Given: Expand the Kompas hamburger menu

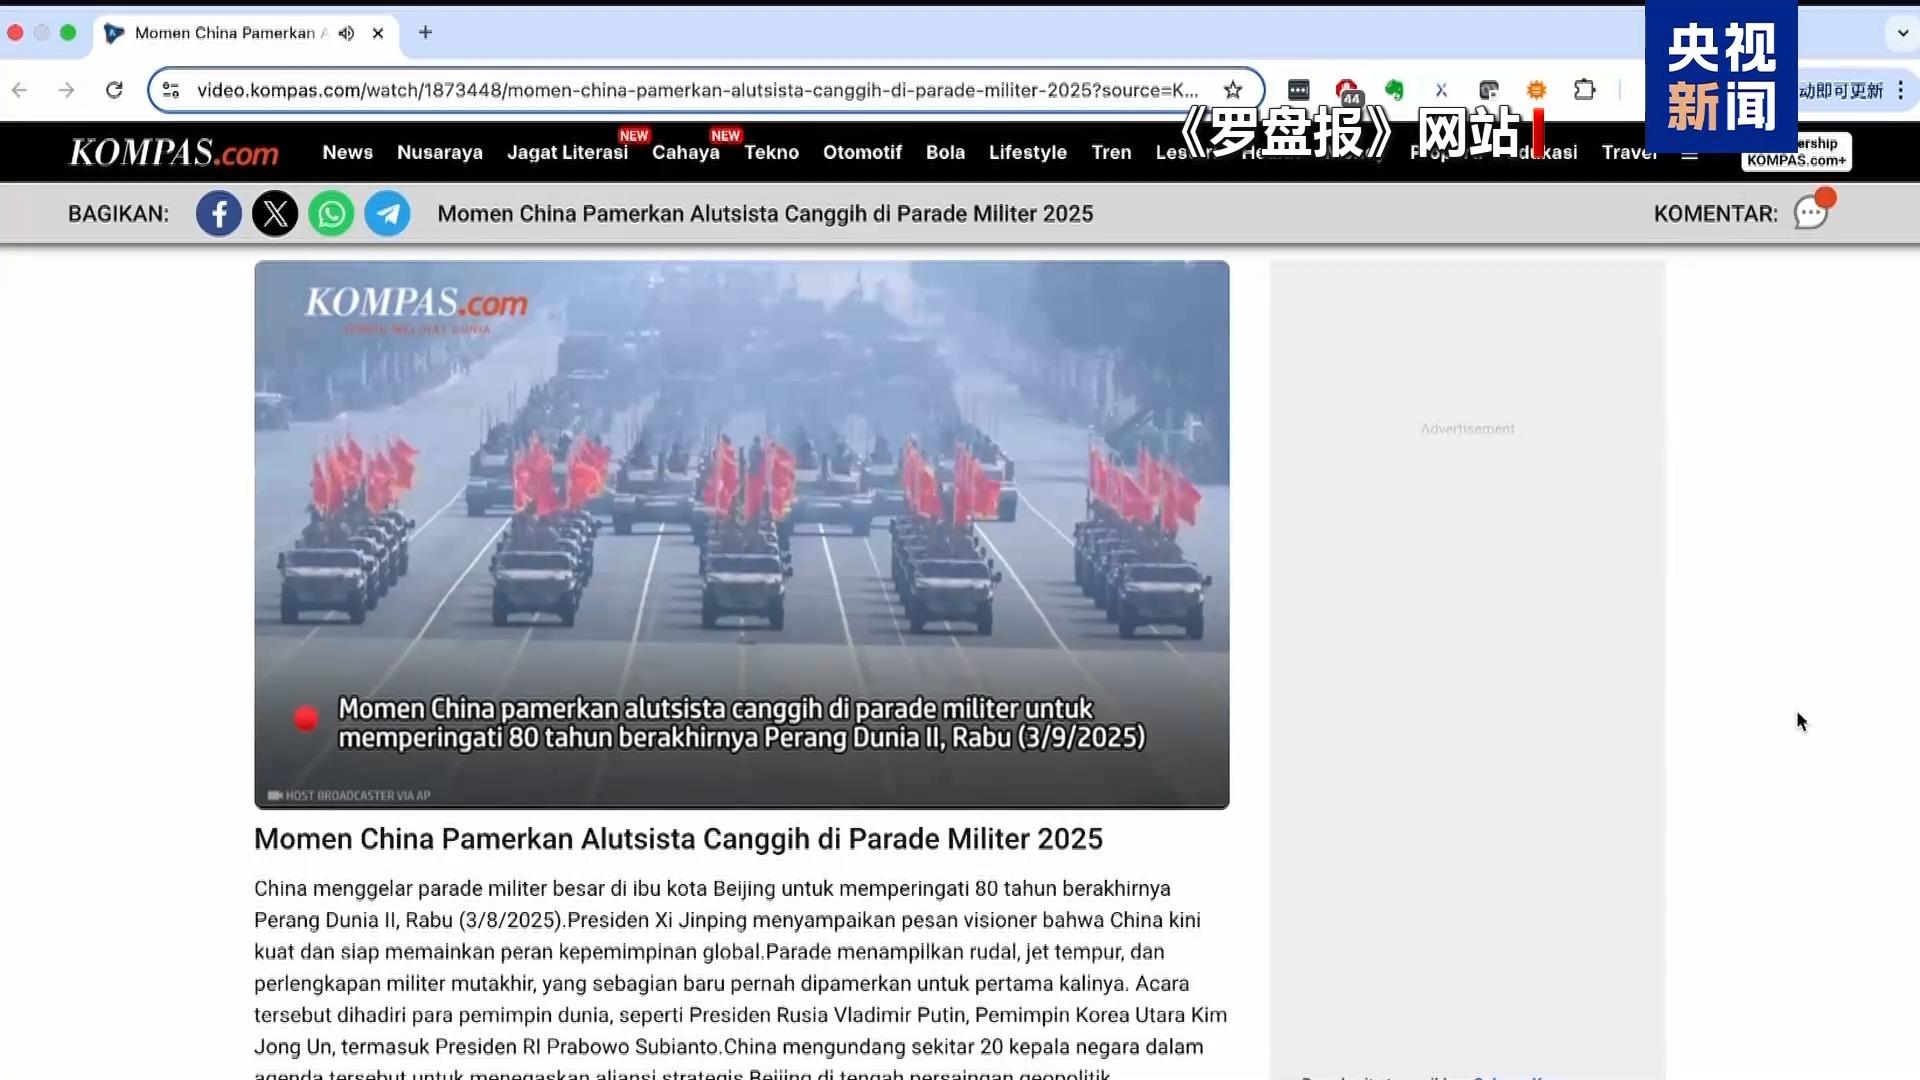Looking at the screenshot, I should point(1690,154).
